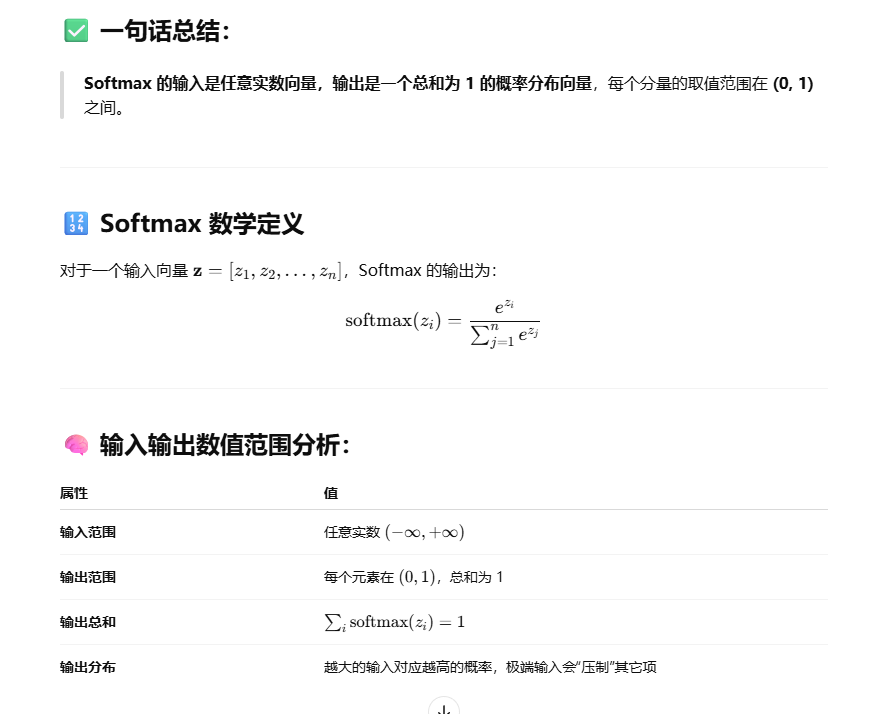Click the text '之间。' ending the quote
This screenshot has width=888, height=714.
[x=104, y=108]
